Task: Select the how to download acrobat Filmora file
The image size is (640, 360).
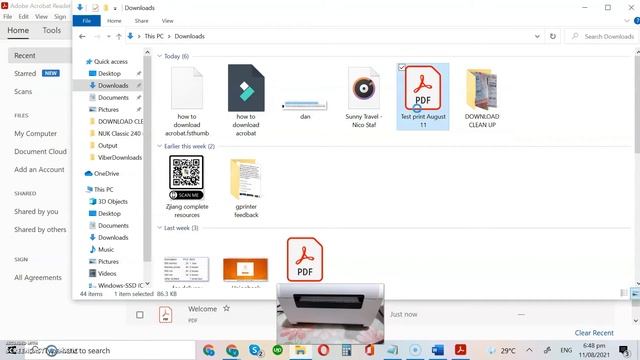Action: (x=246, y=100)
